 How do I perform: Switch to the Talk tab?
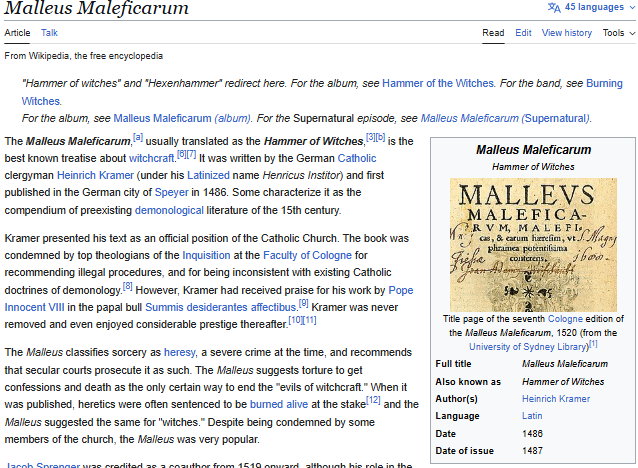(x=49, y=33)
